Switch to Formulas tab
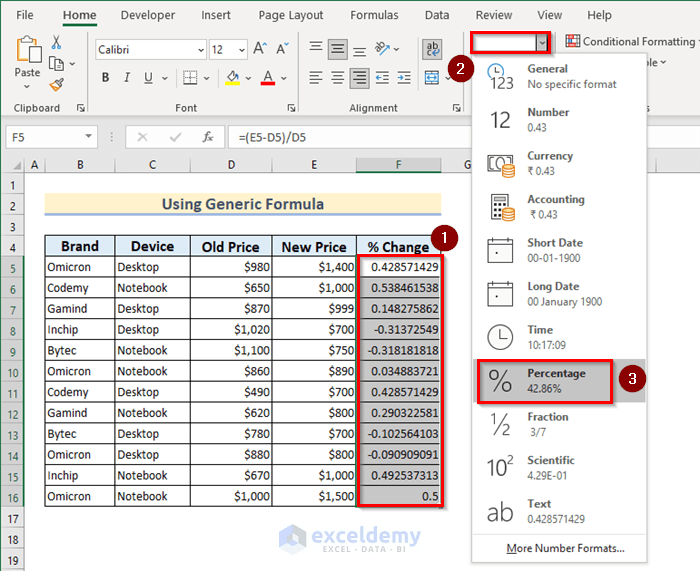Viewport: 700px width, 571px height. (374, 15)
